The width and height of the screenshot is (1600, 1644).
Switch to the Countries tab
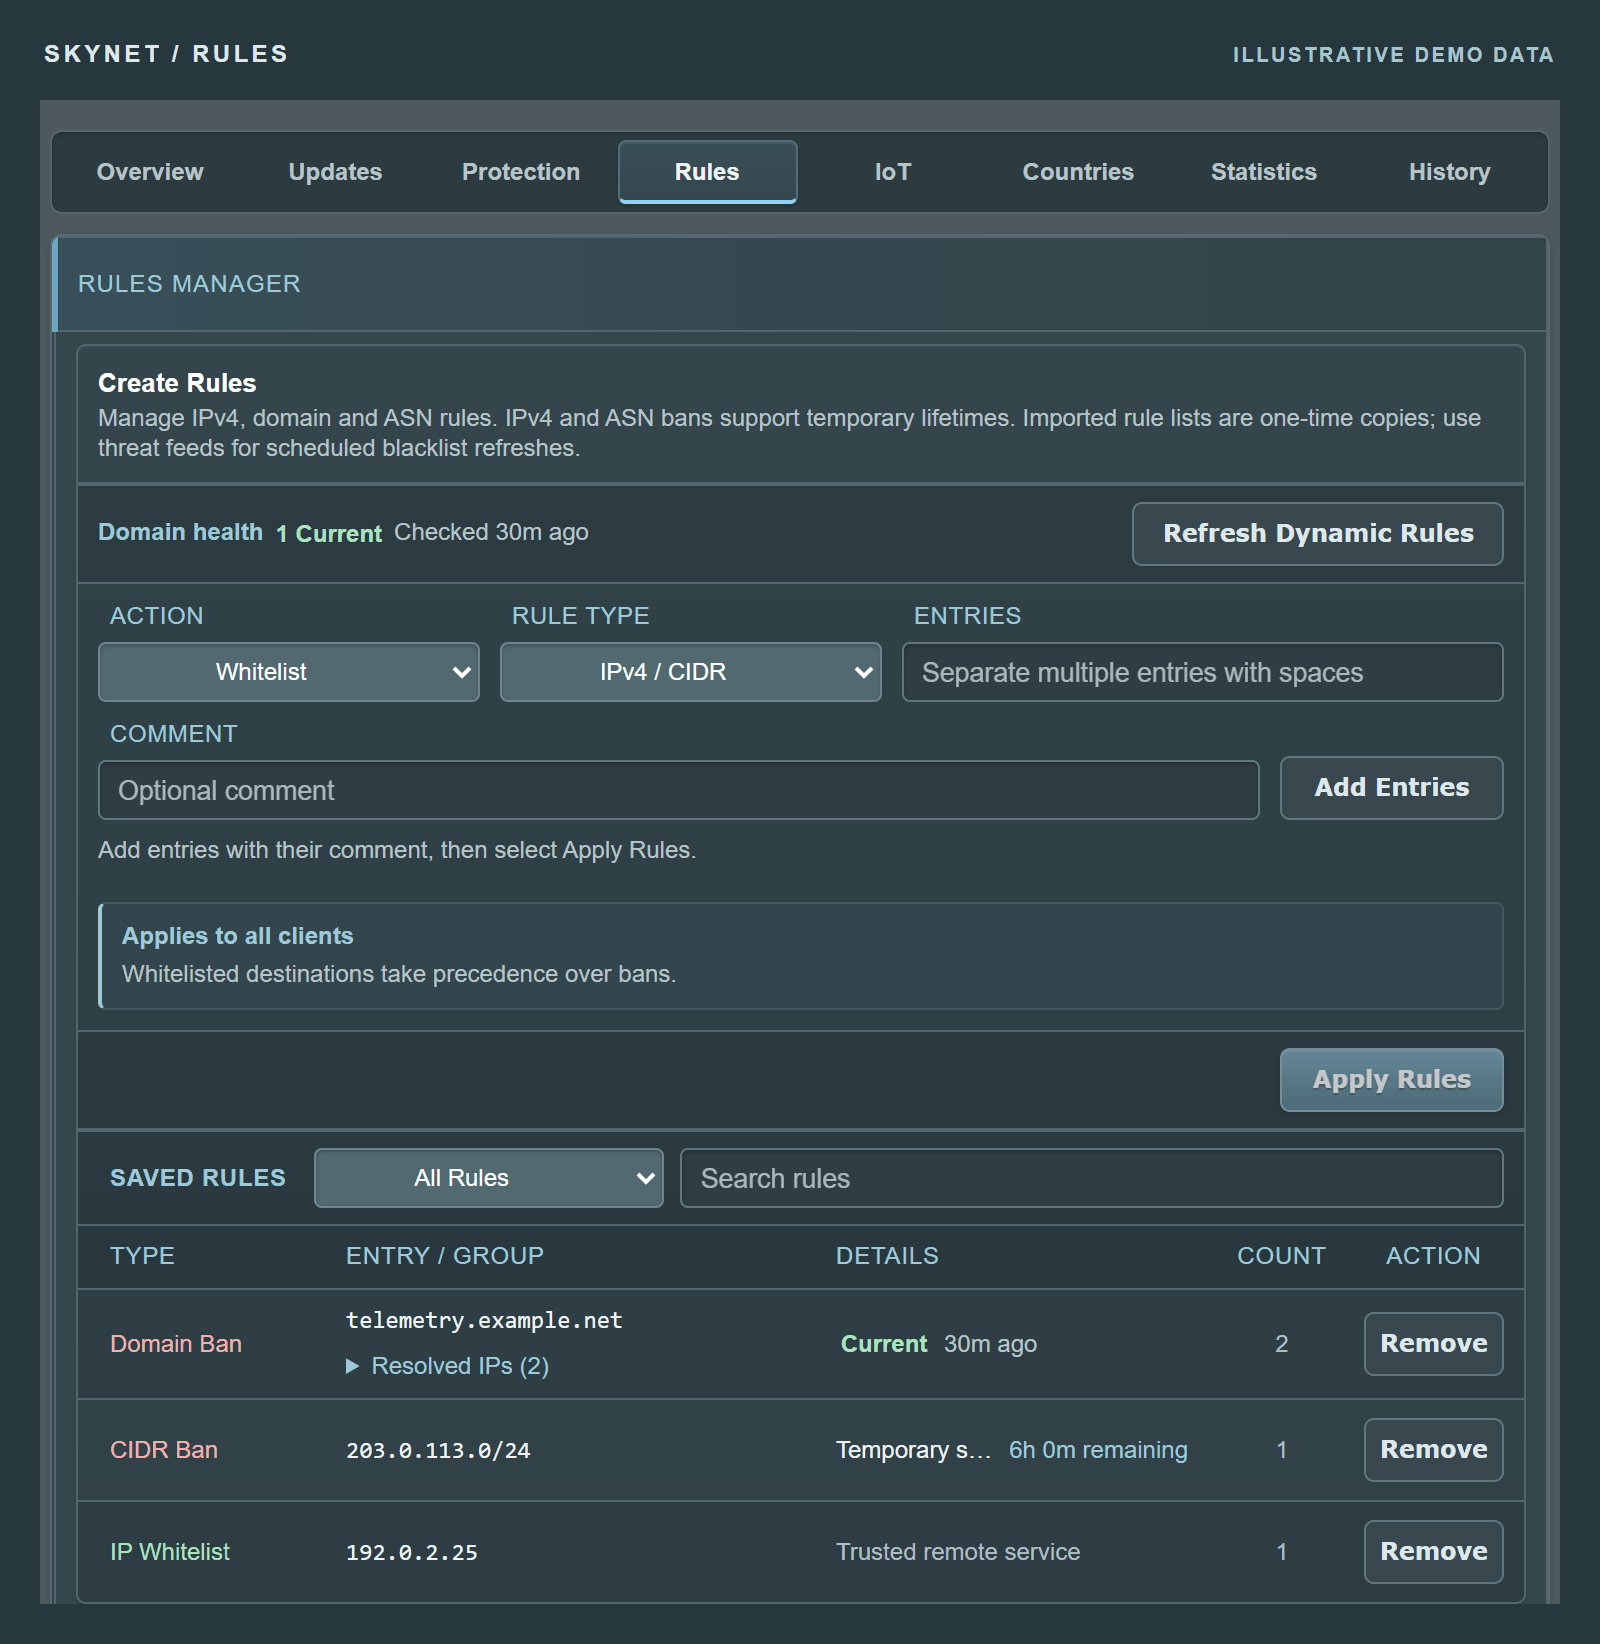tap(1078, 172)
